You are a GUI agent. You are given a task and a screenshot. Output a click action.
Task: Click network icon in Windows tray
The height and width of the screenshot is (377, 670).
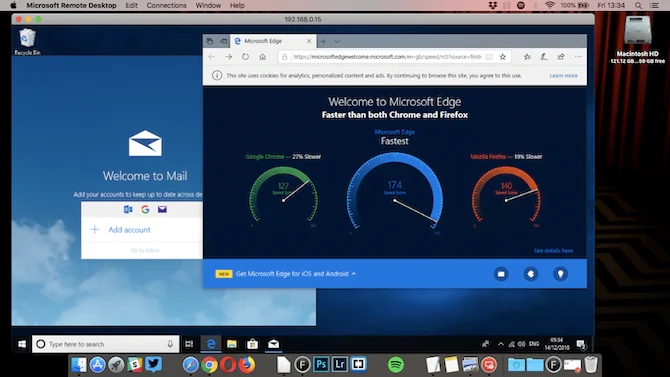click(511, 344)
